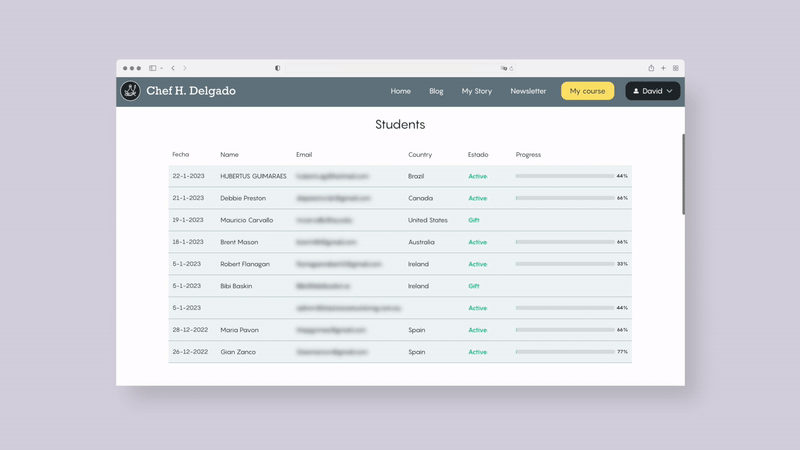Image resolution: width=800 pixels, height=450 pixels.
Task: Click the yellow My course button
Action: pyautogui.click(x=587, y=91)
